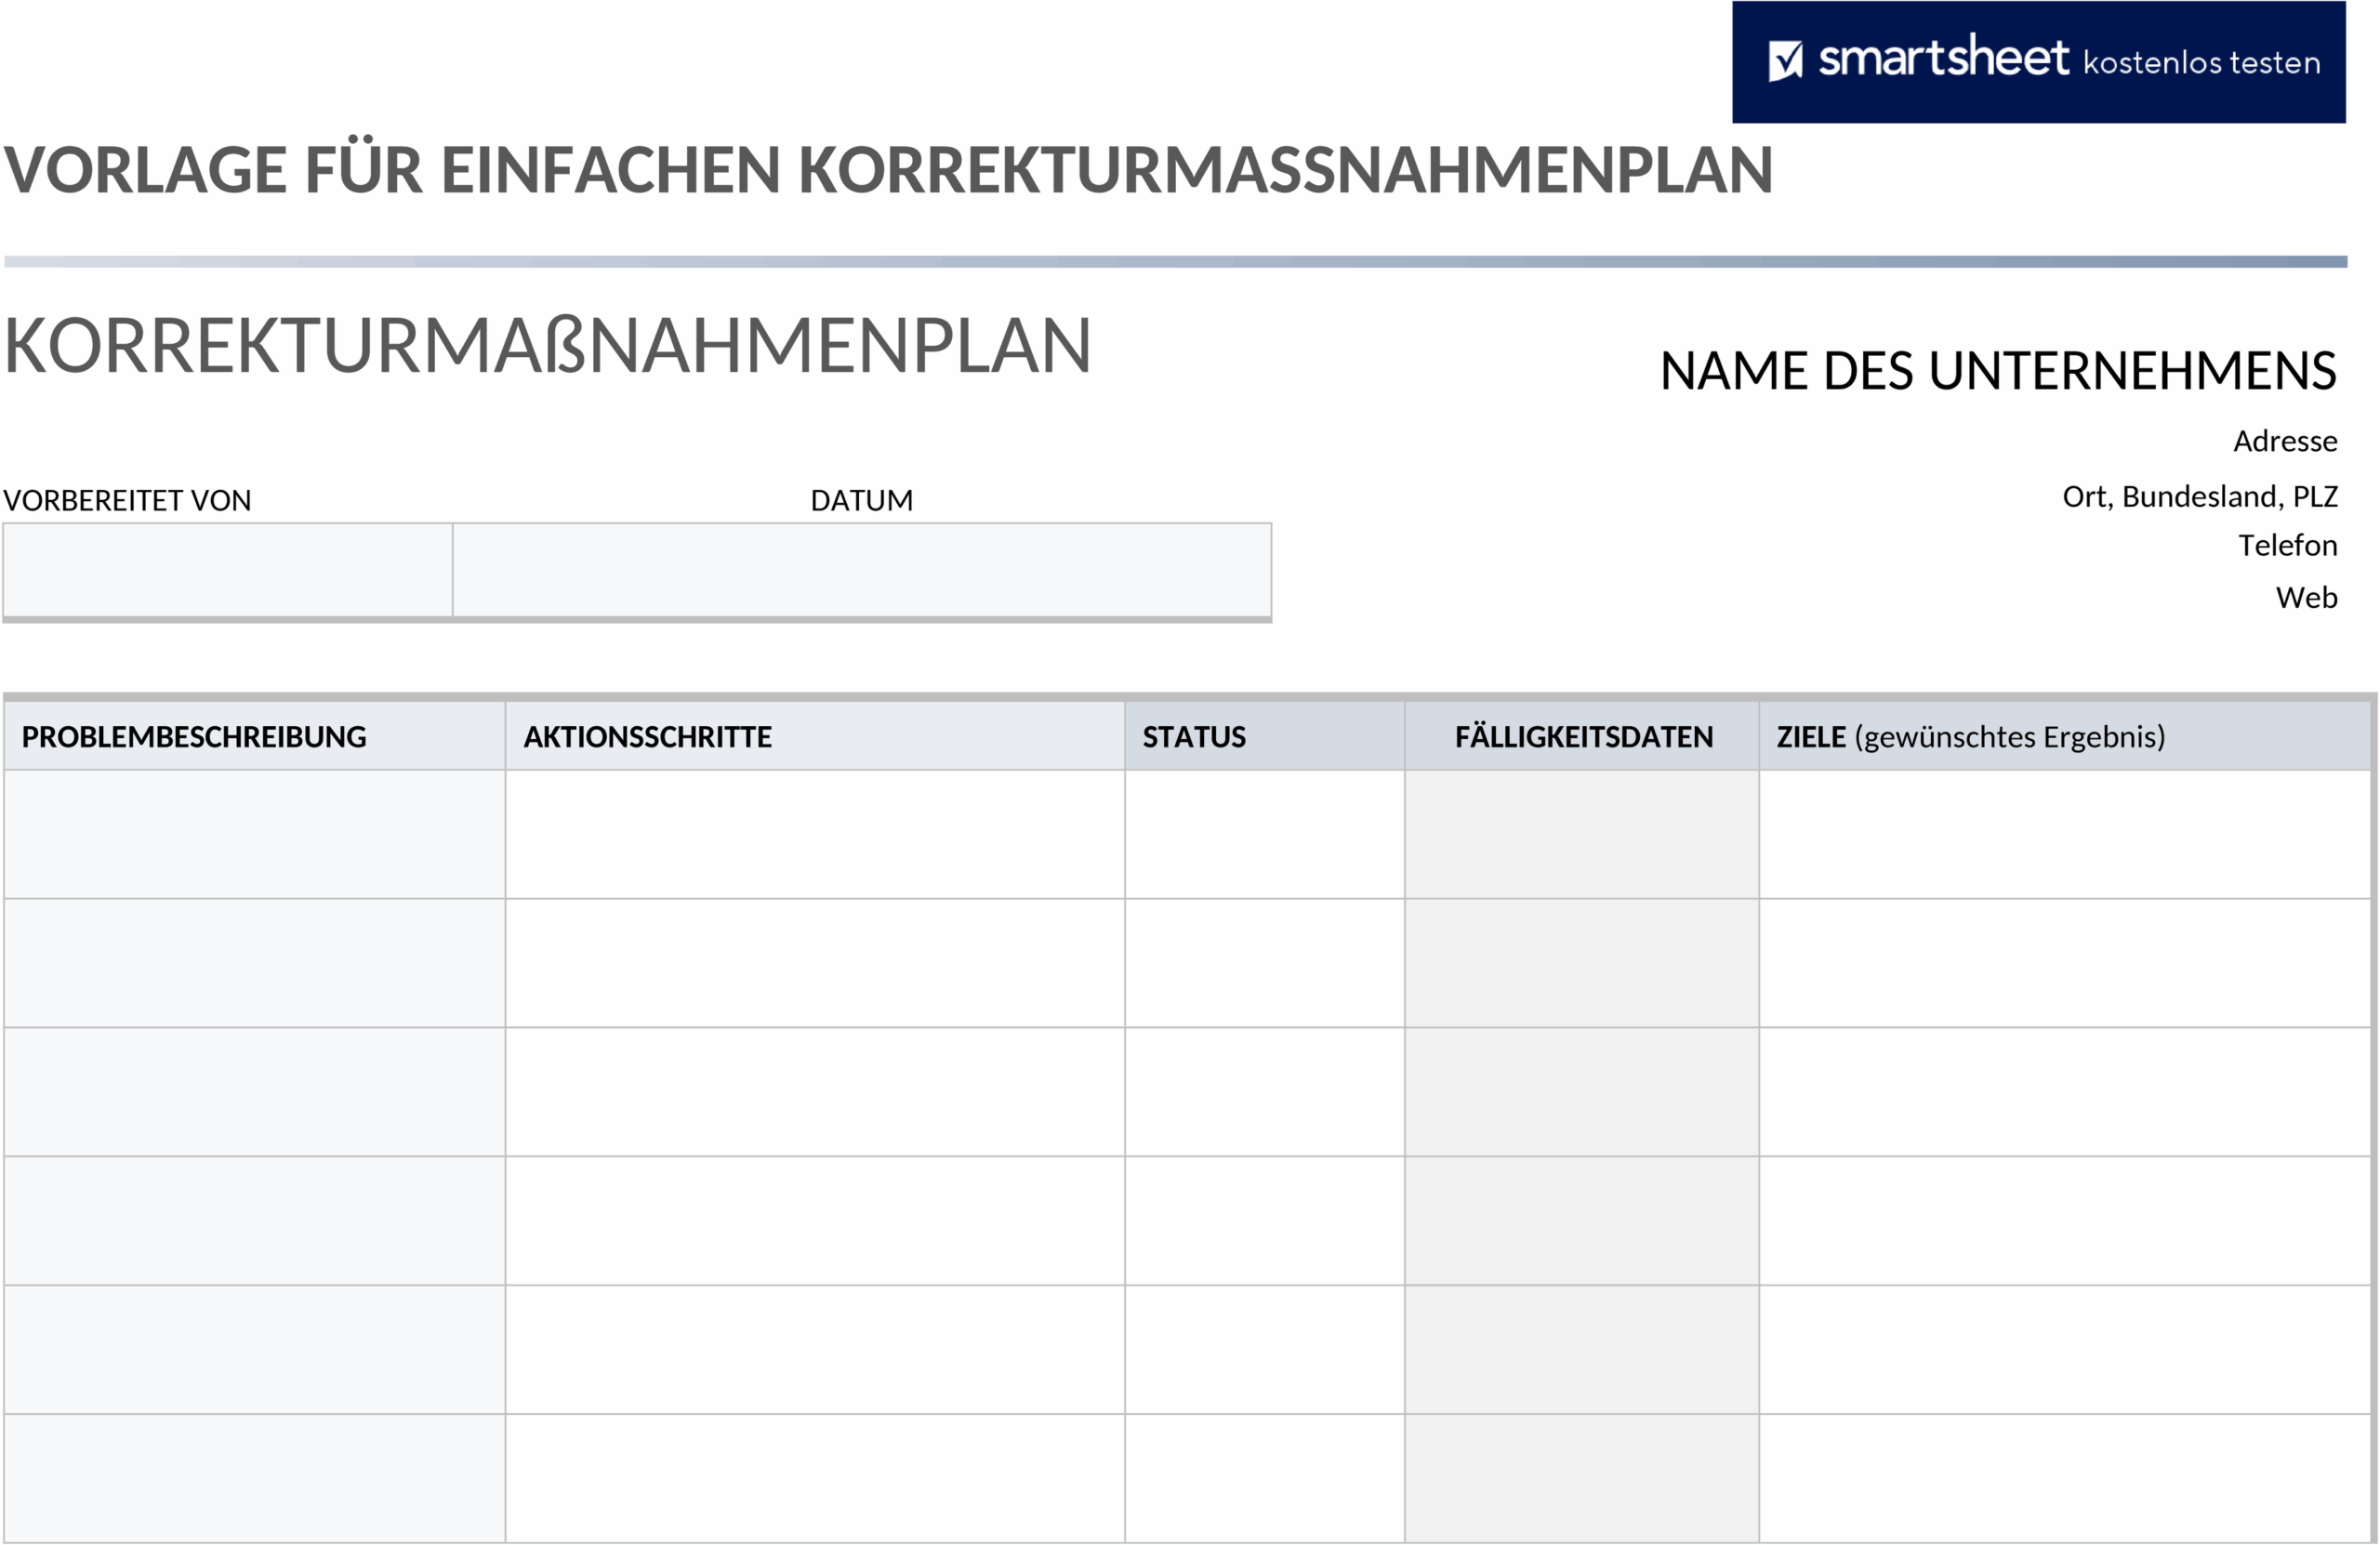Screen dimensions: 2380x1545
Task: Select the PROBLEMBESCHREIBUNG column header
Action: coord(255,736)
